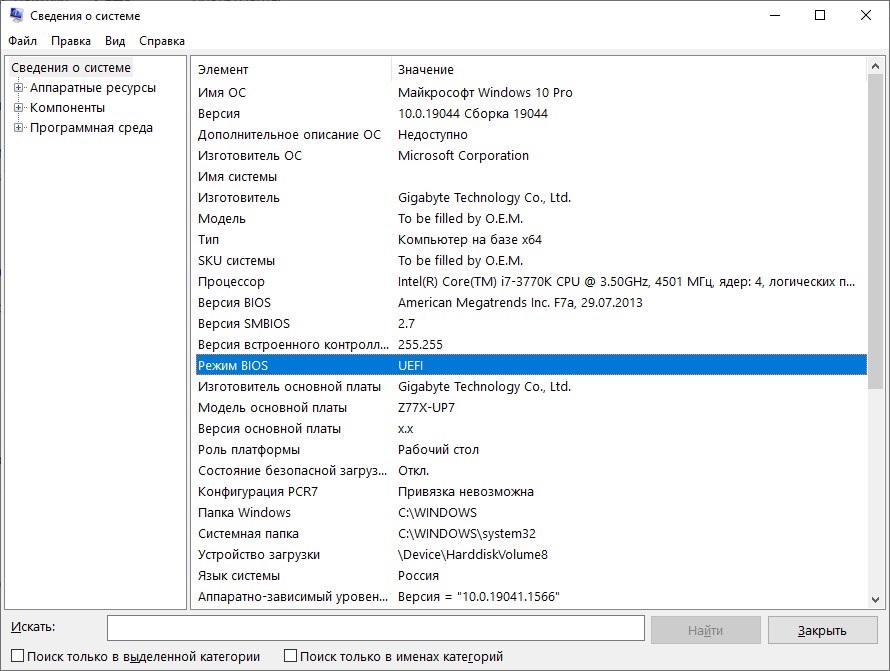Image resolution: width=890 pixels, height=671 pixels.
Task: Enable Поиск только в именах категорий checkbox
Action: (291, 657)
